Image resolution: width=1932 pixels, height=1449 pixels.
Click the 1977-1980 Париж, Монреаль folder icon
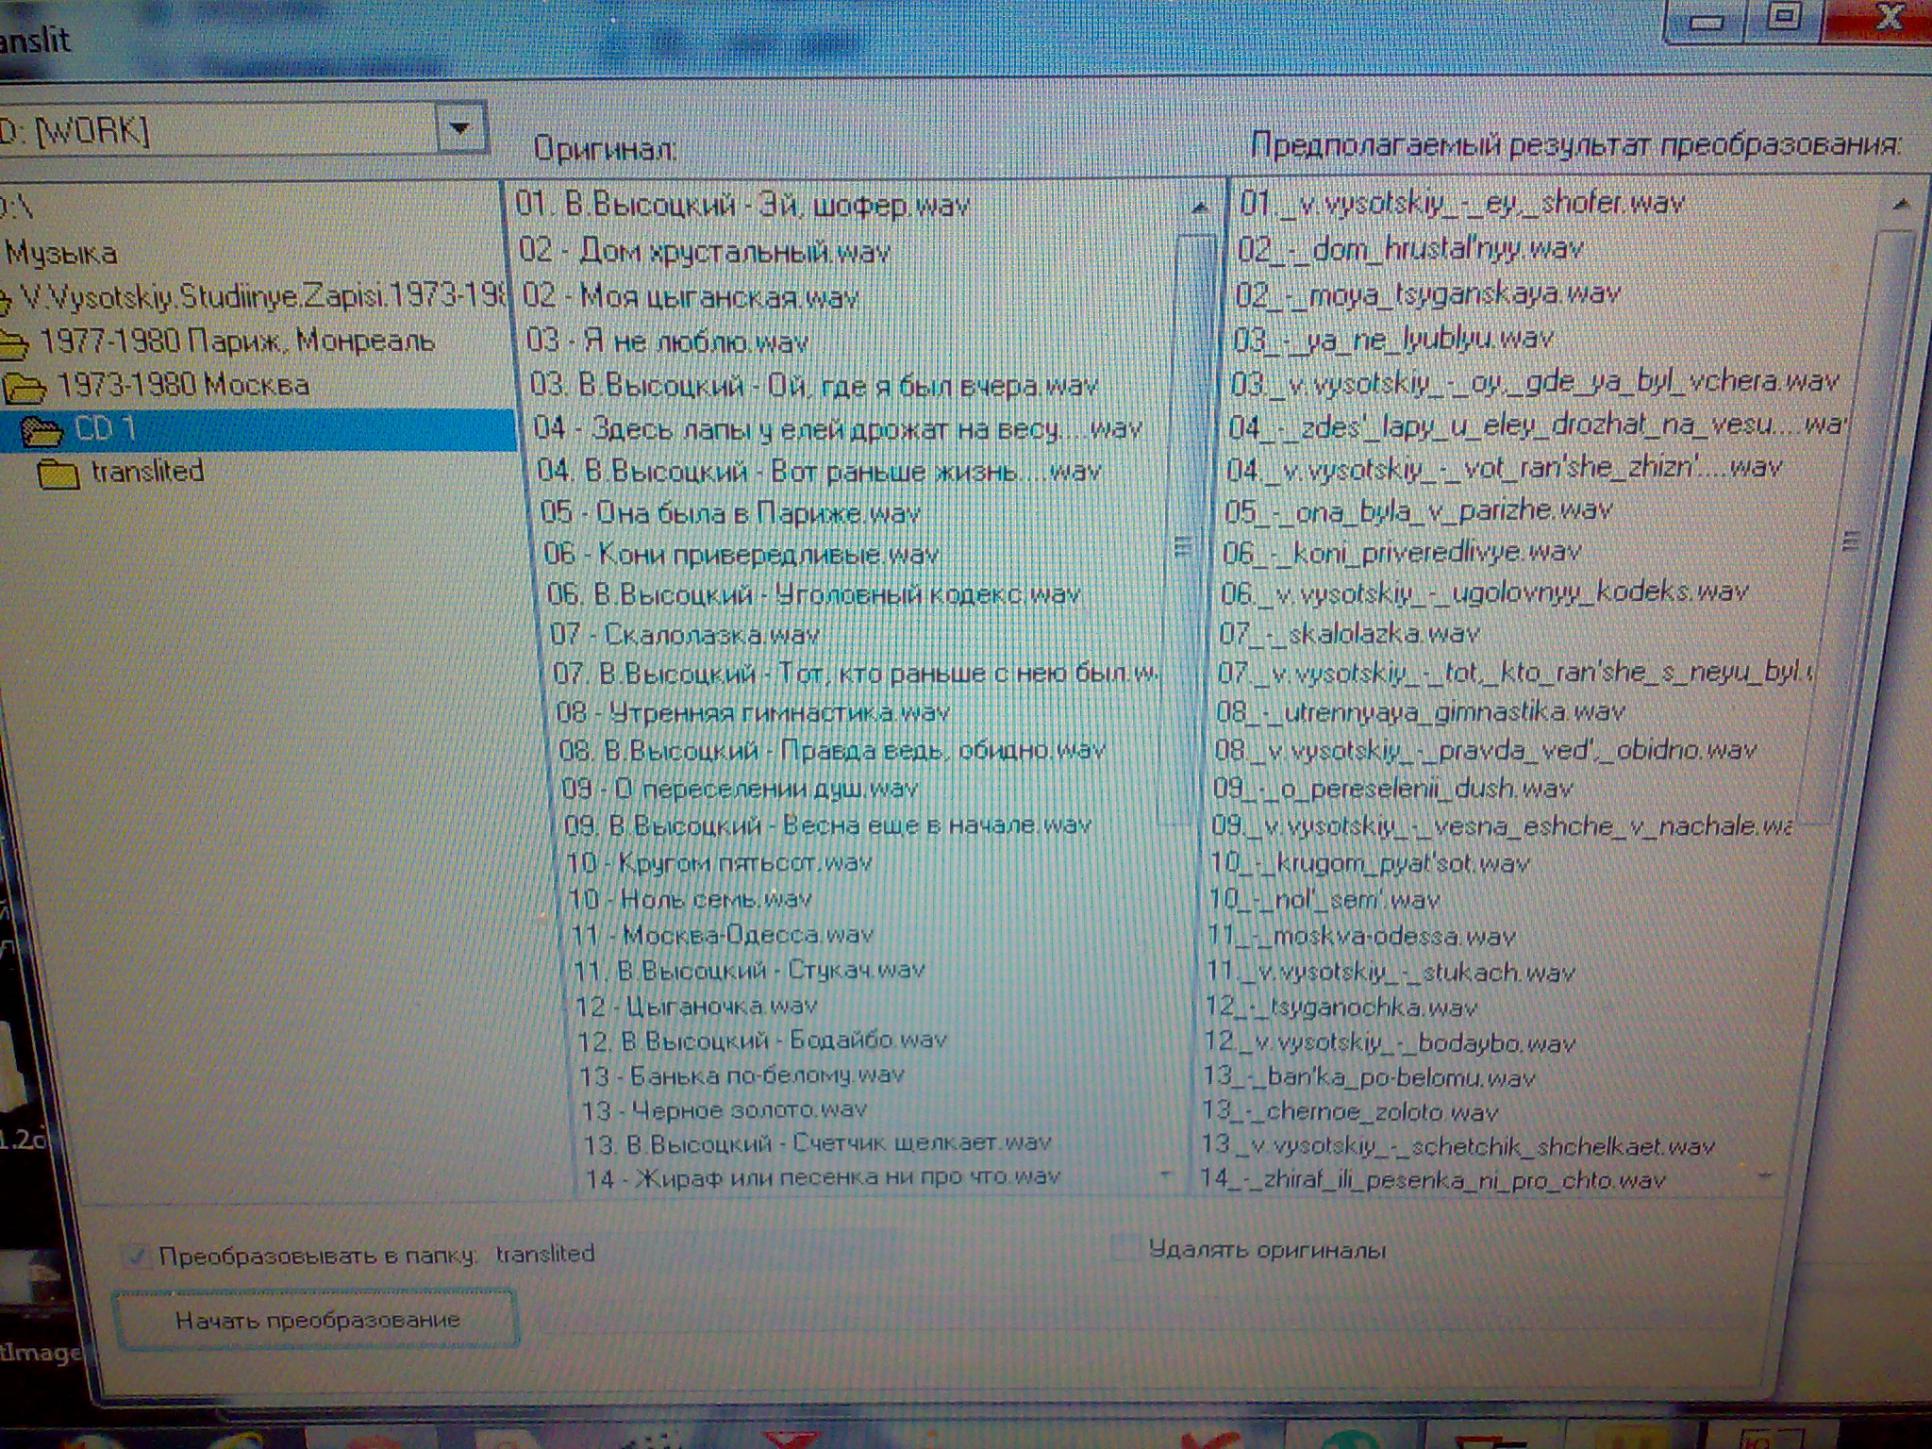[x=14, y=344]
